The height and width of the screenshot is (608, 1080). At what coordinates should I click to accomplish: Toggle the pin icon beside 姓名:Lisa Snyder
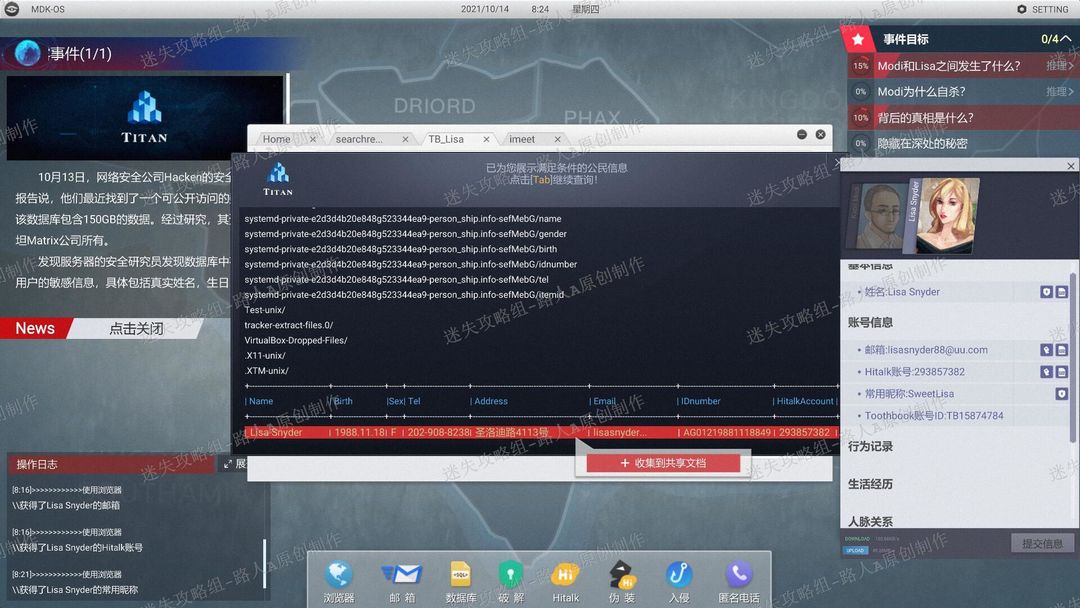[1046, 292]
